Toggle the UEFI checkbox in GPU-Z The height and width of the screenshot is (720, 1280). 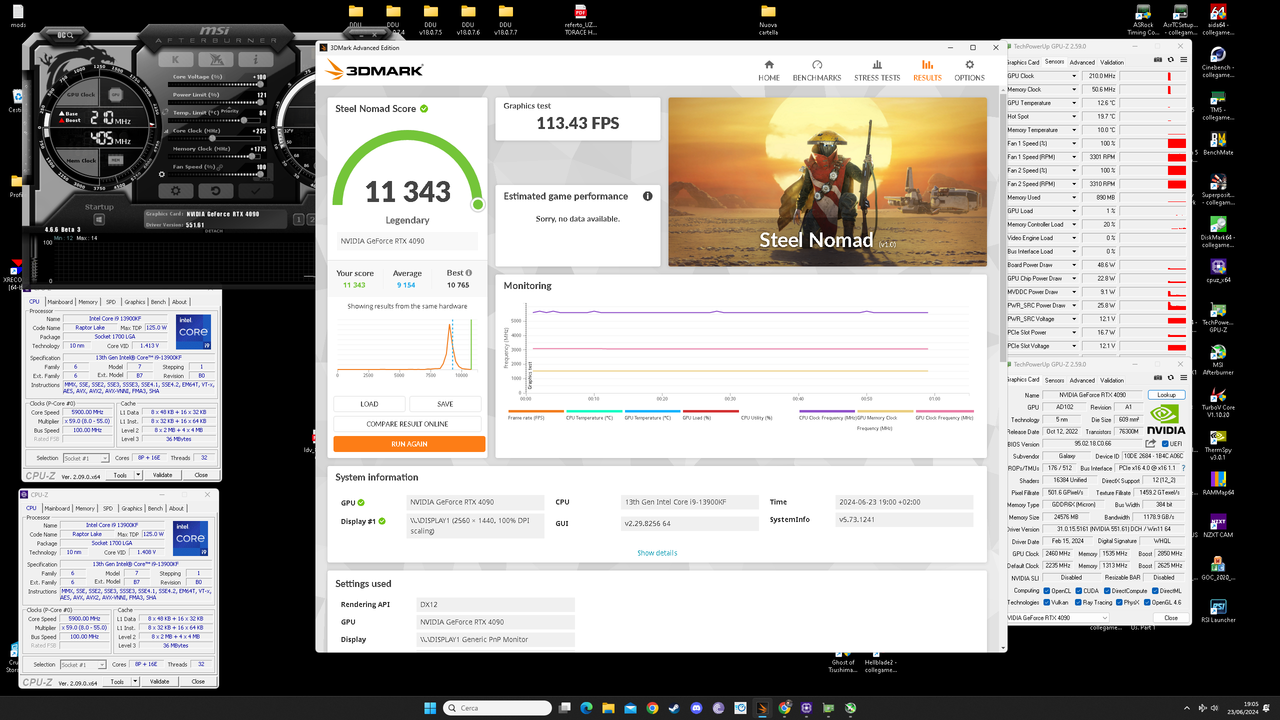point(1165,444)
